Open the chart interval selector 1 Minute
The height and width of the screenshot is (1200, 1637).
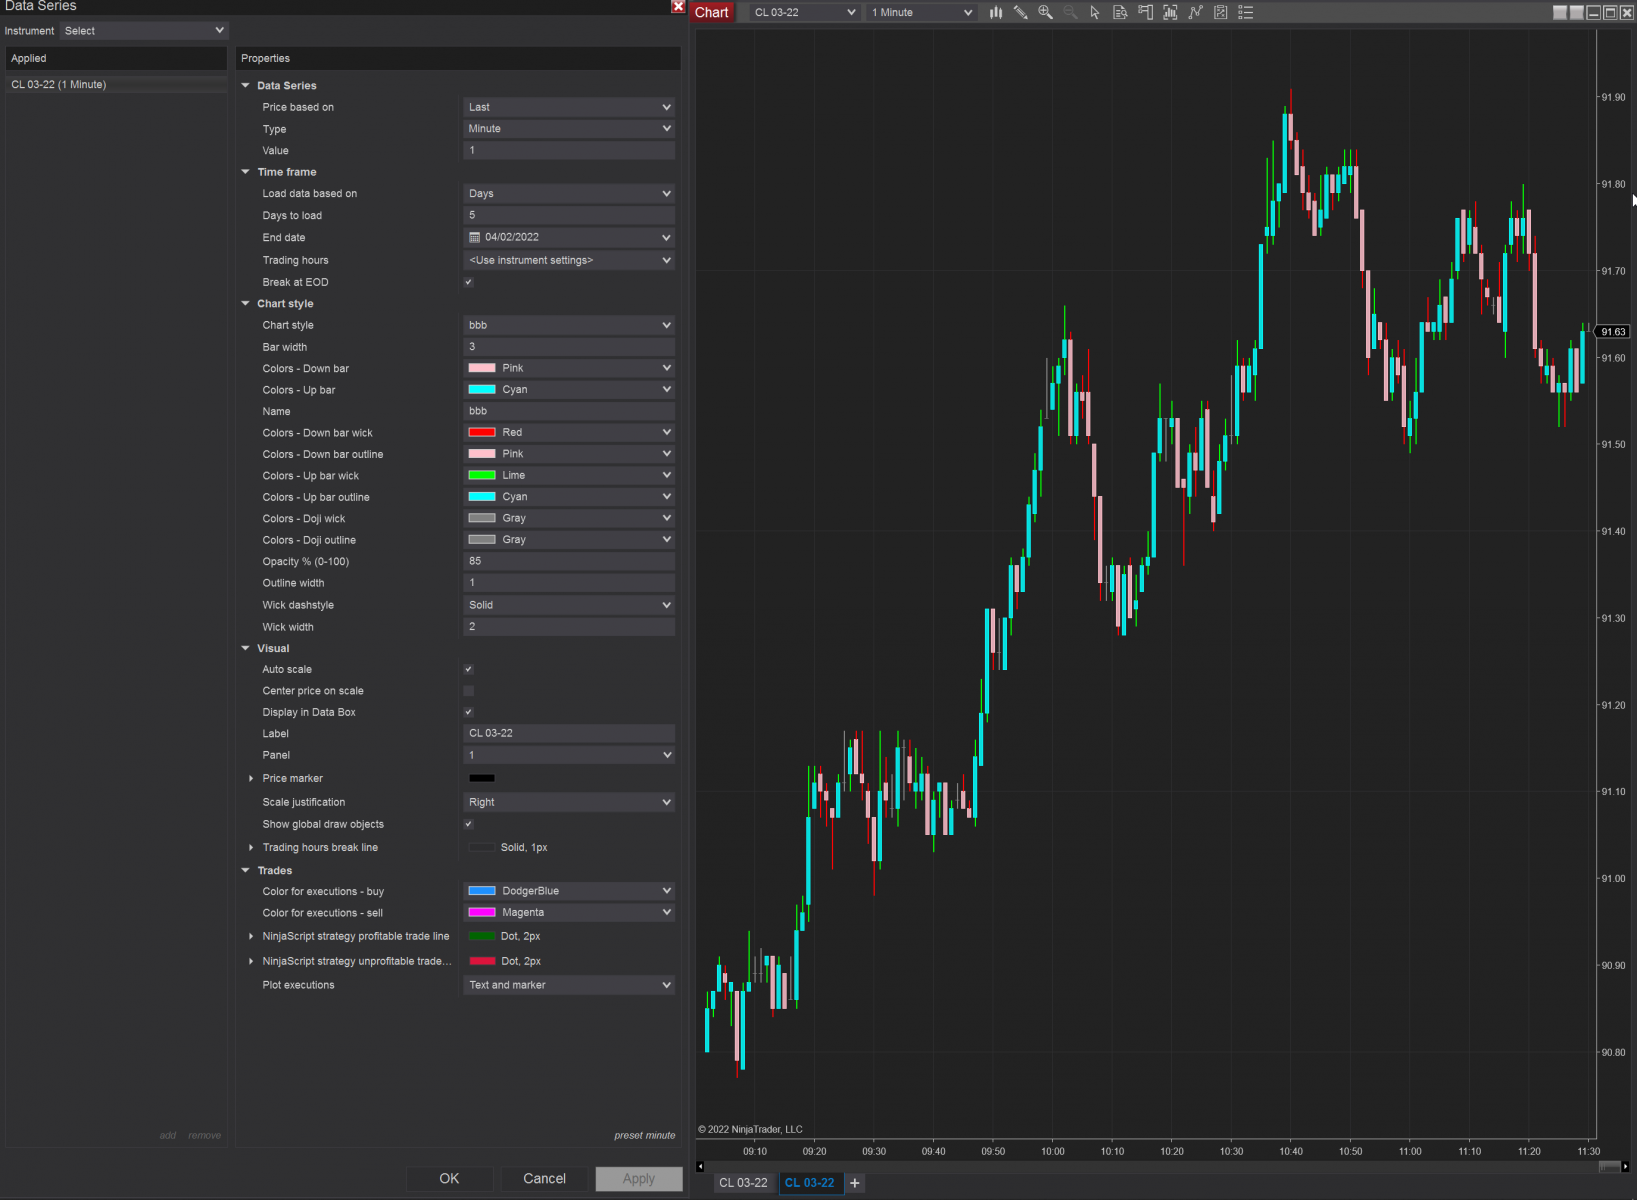(921, 13)
